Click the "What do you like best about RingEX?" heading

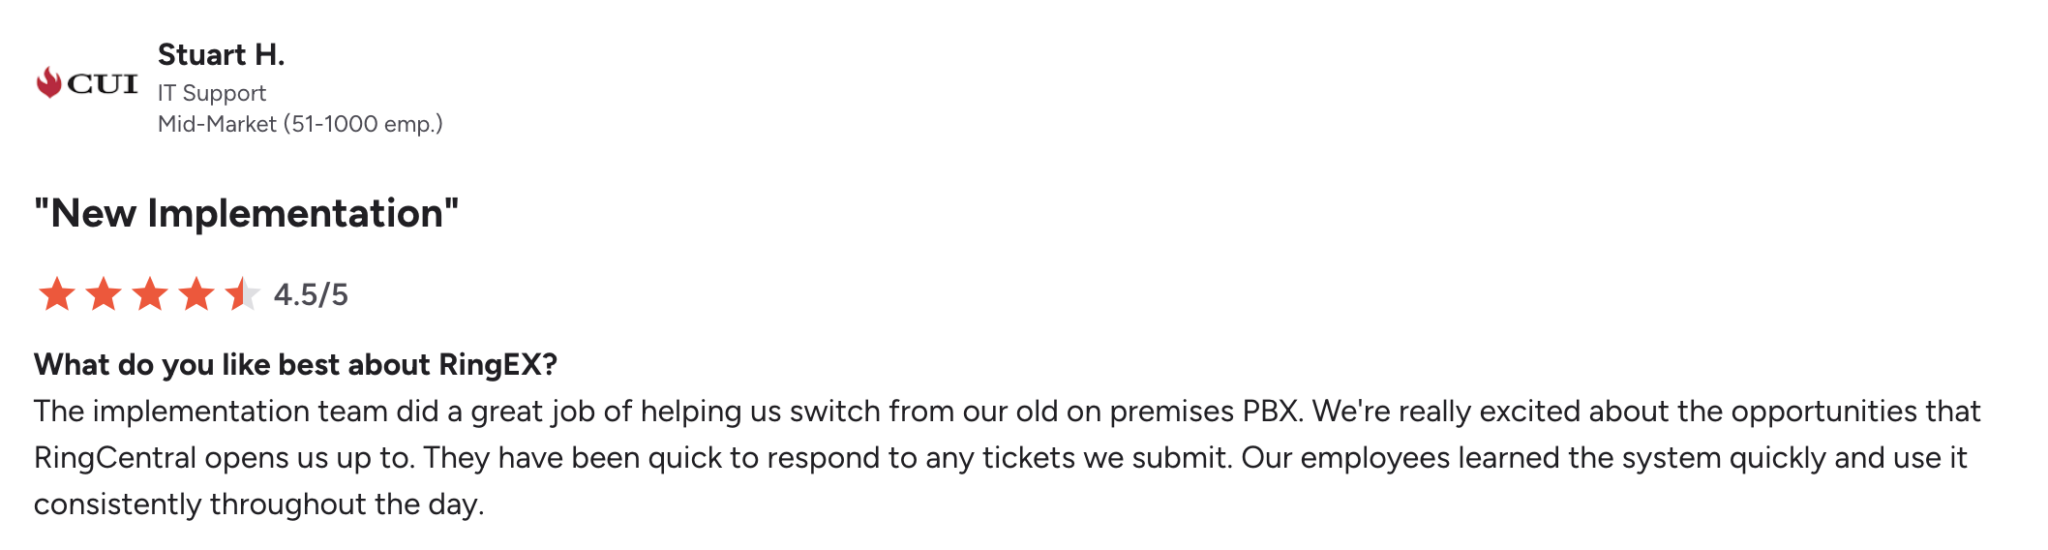pyautogui.click(x=295, y=365)
